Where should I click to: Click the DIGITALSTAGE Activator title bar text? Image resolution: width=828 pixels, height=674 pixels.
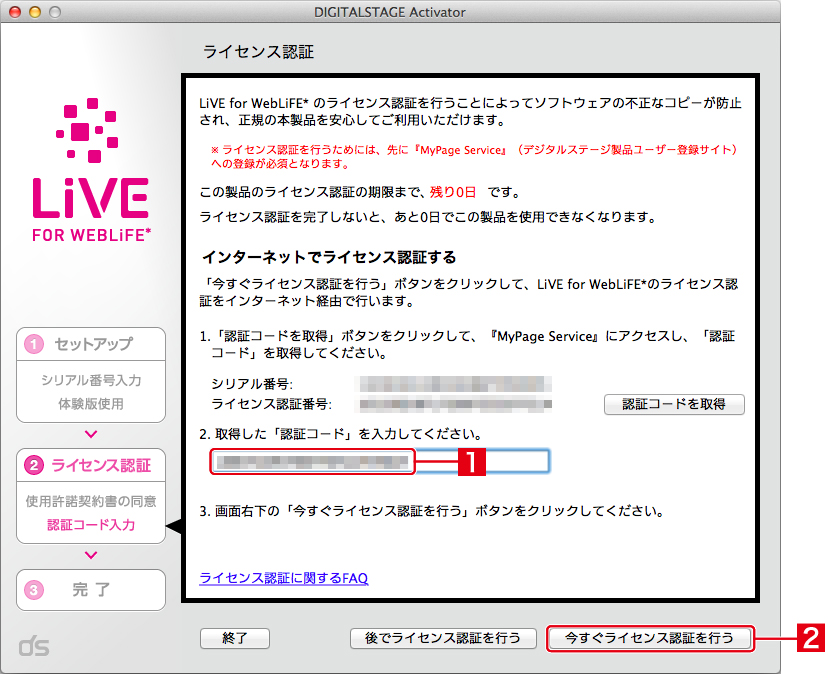[390, 12]
